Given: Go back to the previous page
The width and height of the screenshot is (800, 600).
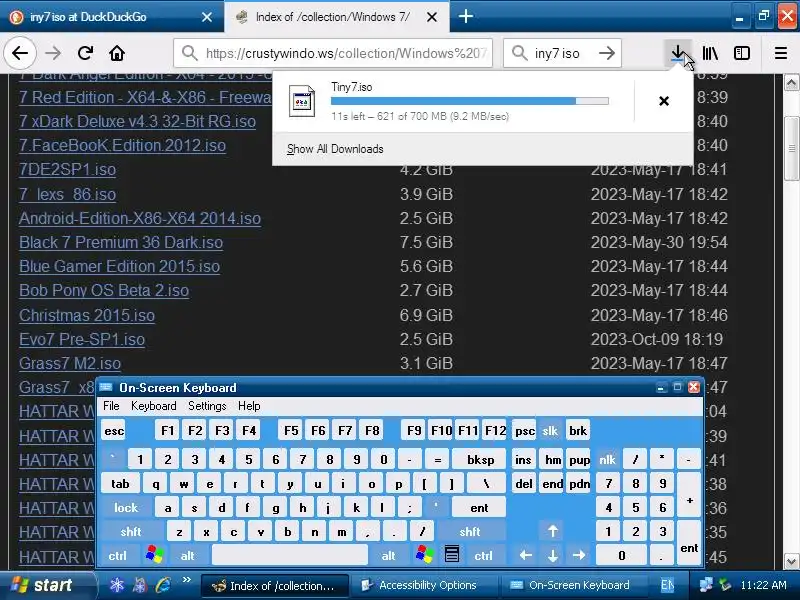Looking at the screenshot, I should click(20, 53).
